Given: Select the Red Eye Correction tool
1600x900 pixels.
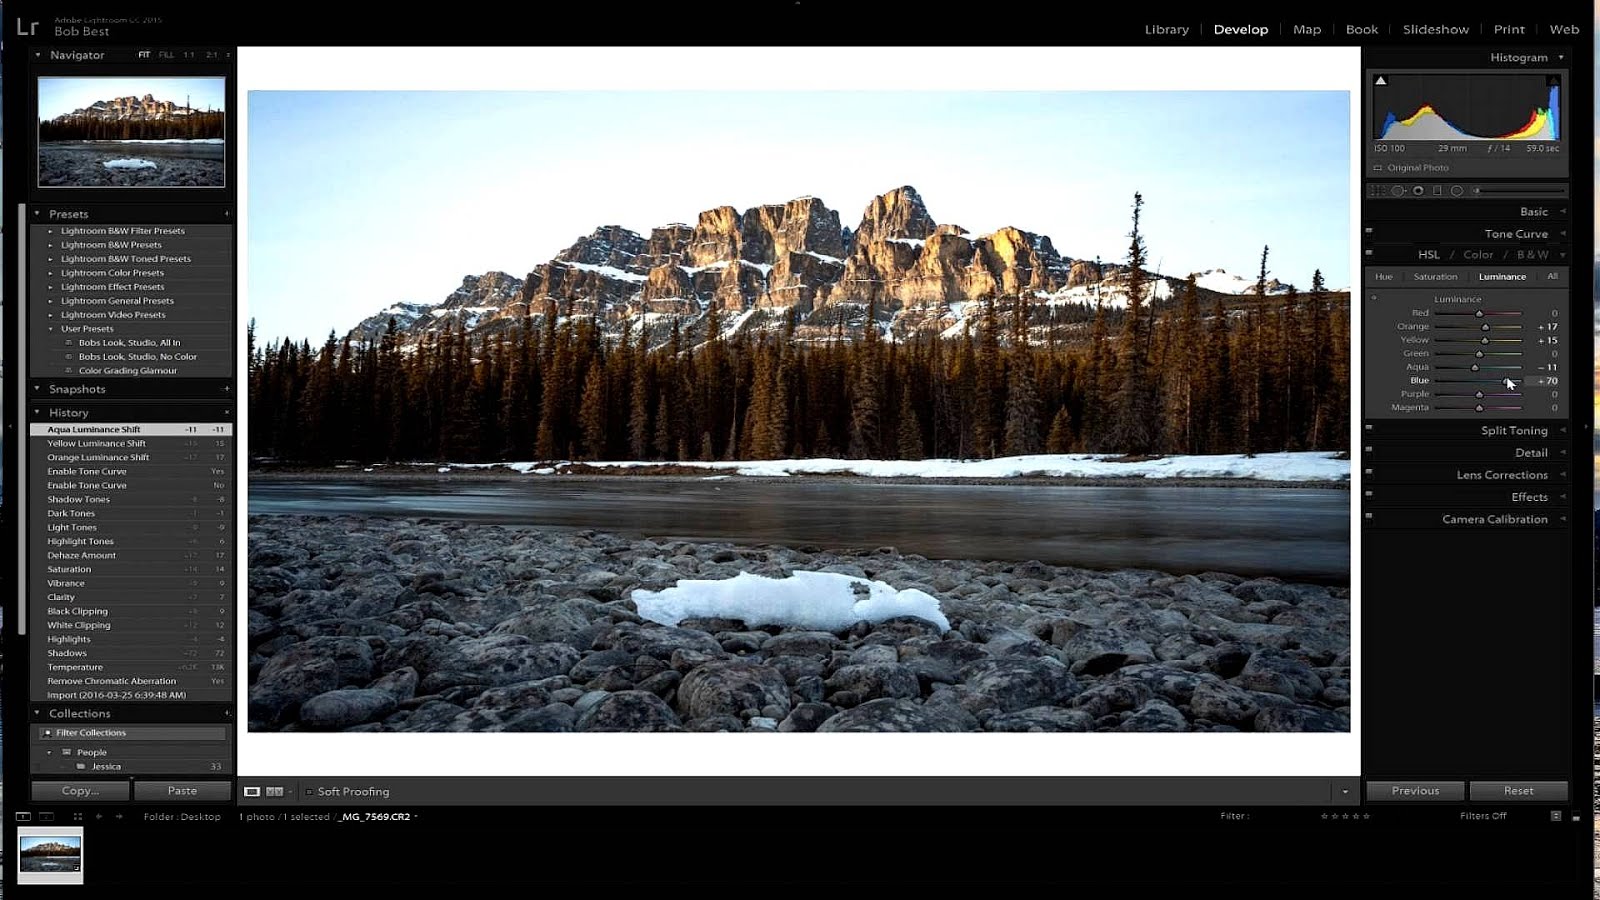Looking at the screenshot, I should pyautogui.click(x=1419, y=190).
